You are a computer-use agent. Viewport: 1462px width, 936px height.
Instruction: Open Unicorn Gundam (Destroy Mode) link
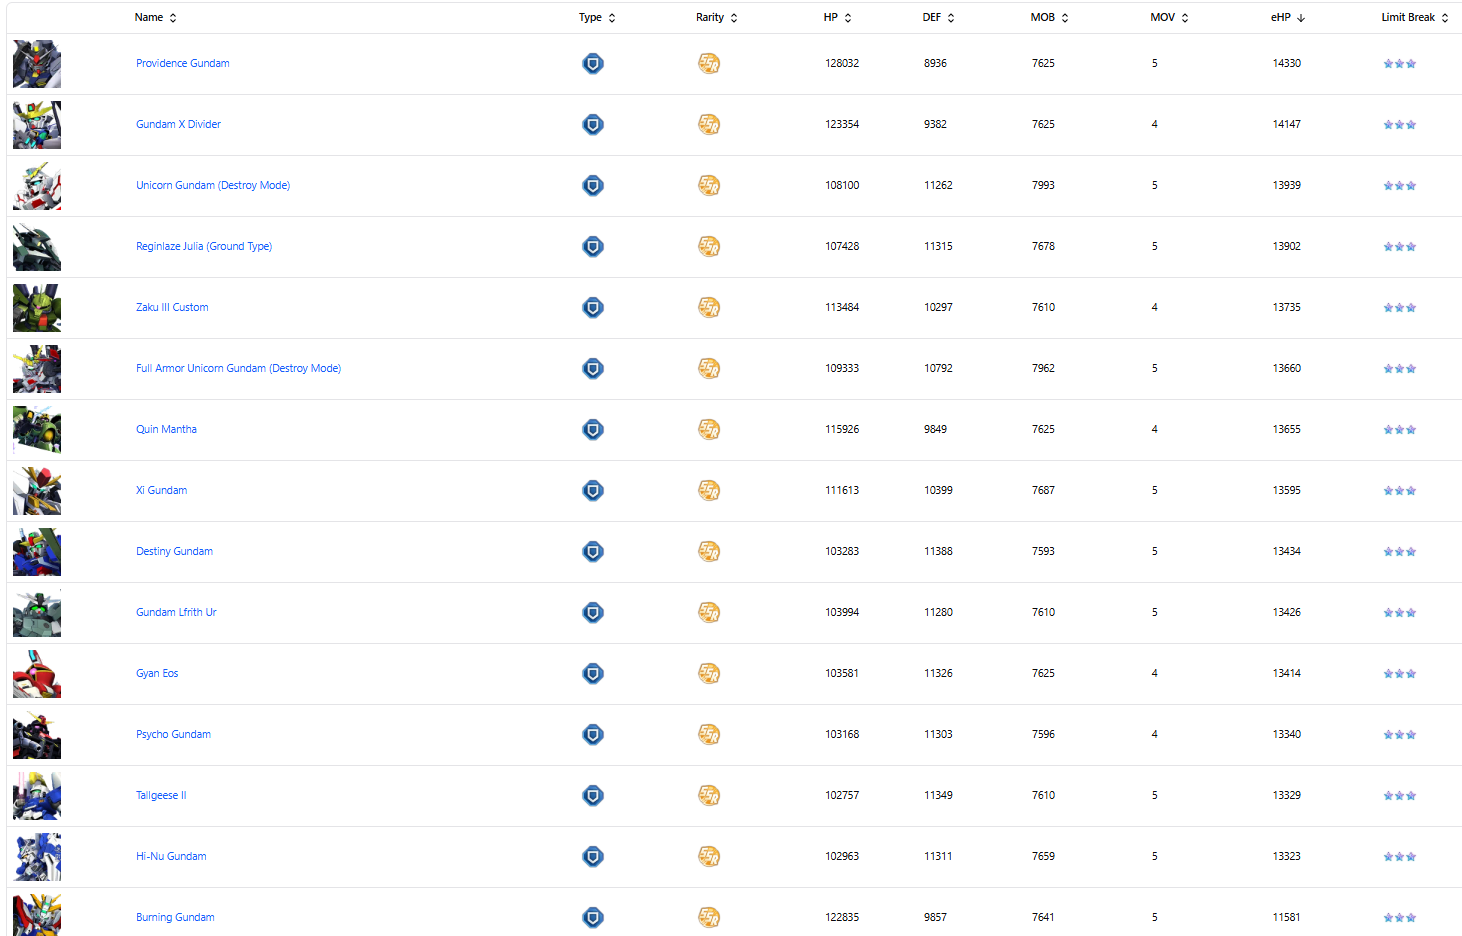click(213, 185)
